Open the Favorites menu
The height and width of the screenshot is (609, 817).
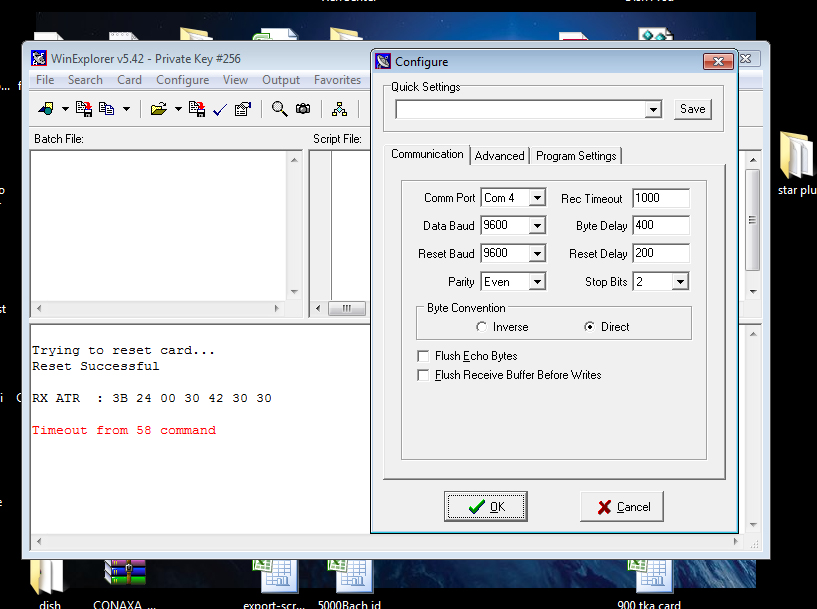(x=337, y=80)
